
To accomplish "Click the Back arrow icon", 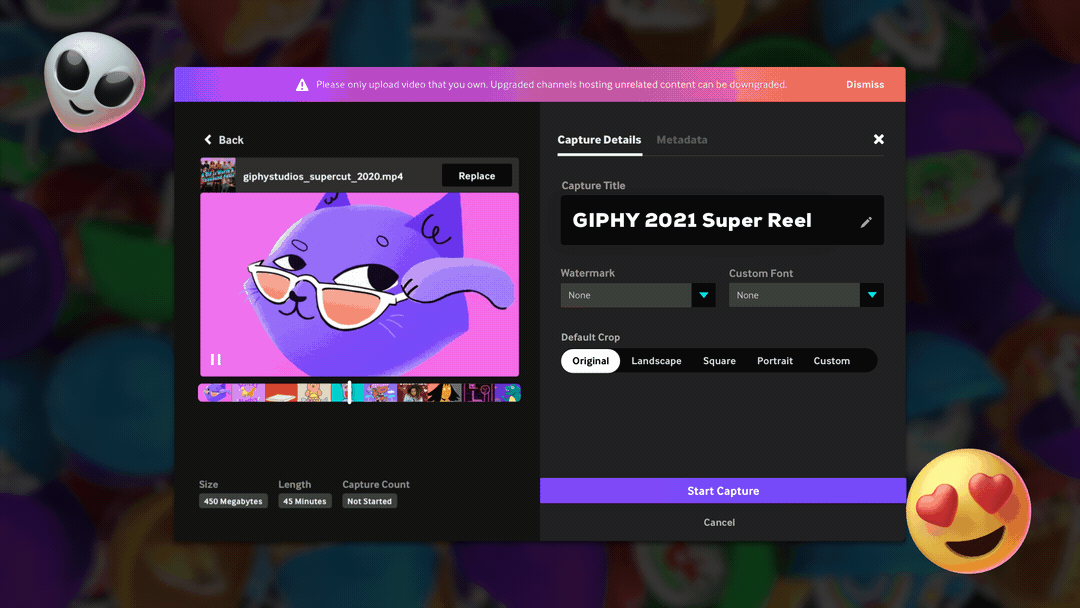I will pos(207,140).
